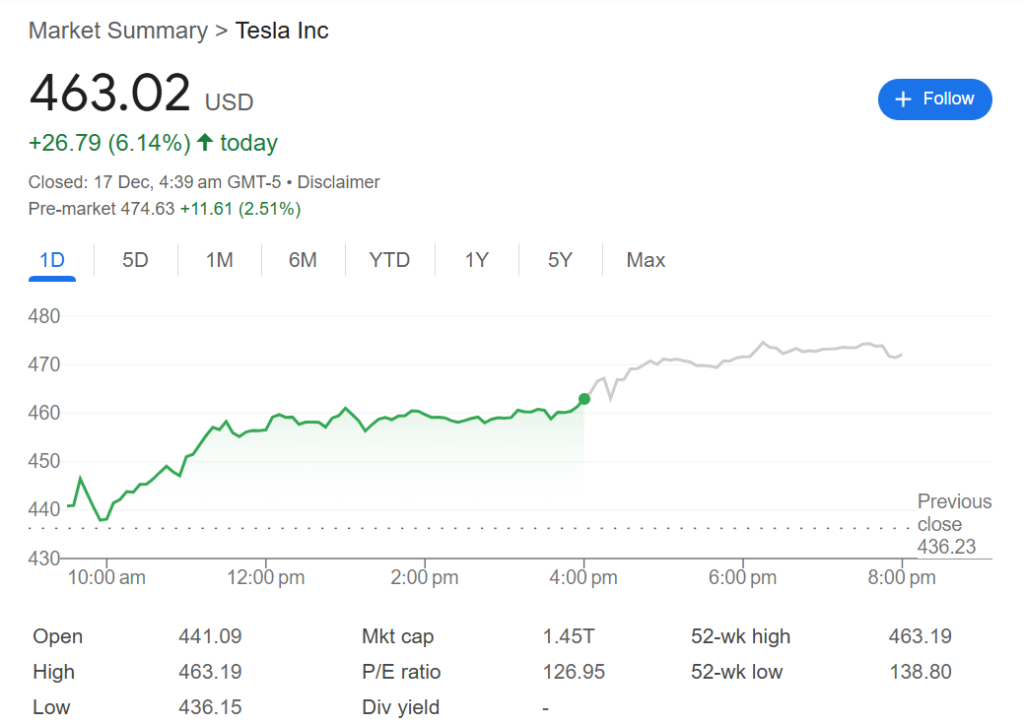The height and width of the screenshot is (725, 1024).
Task: Click the P/E ratio label
Action: coord(401,672)
